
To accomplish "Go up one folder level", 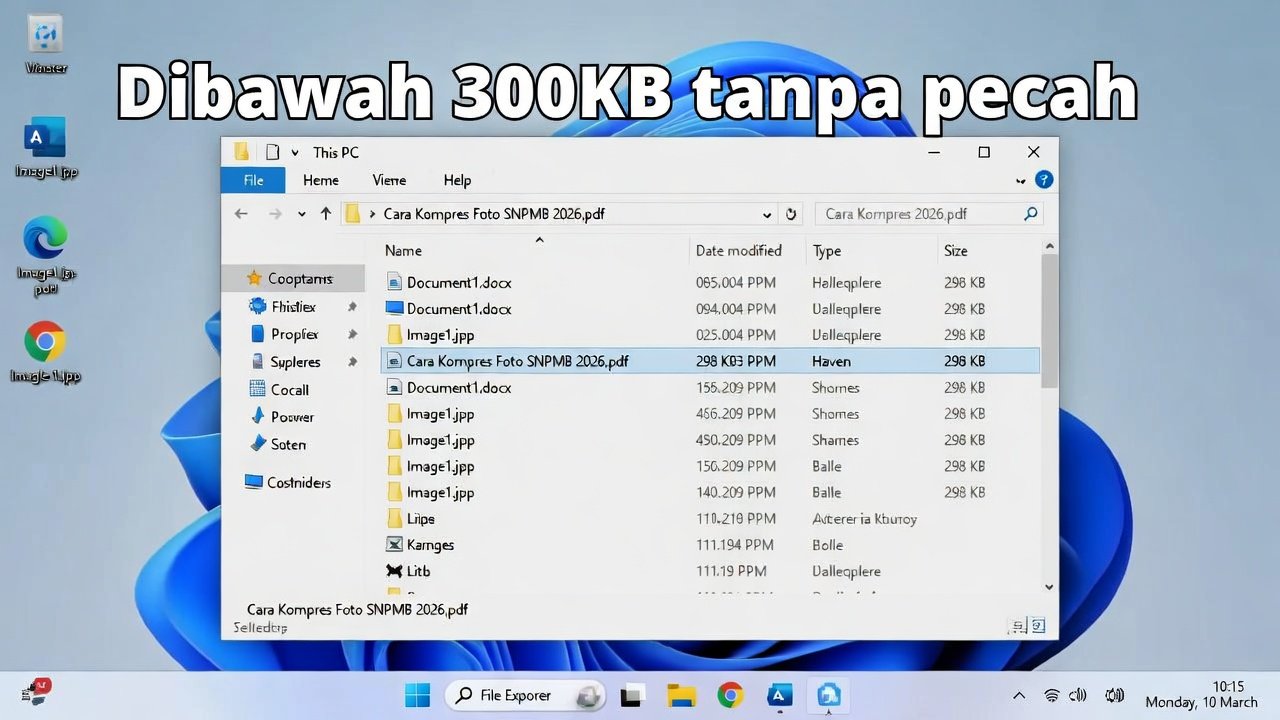I will click(x=326, y=213).
